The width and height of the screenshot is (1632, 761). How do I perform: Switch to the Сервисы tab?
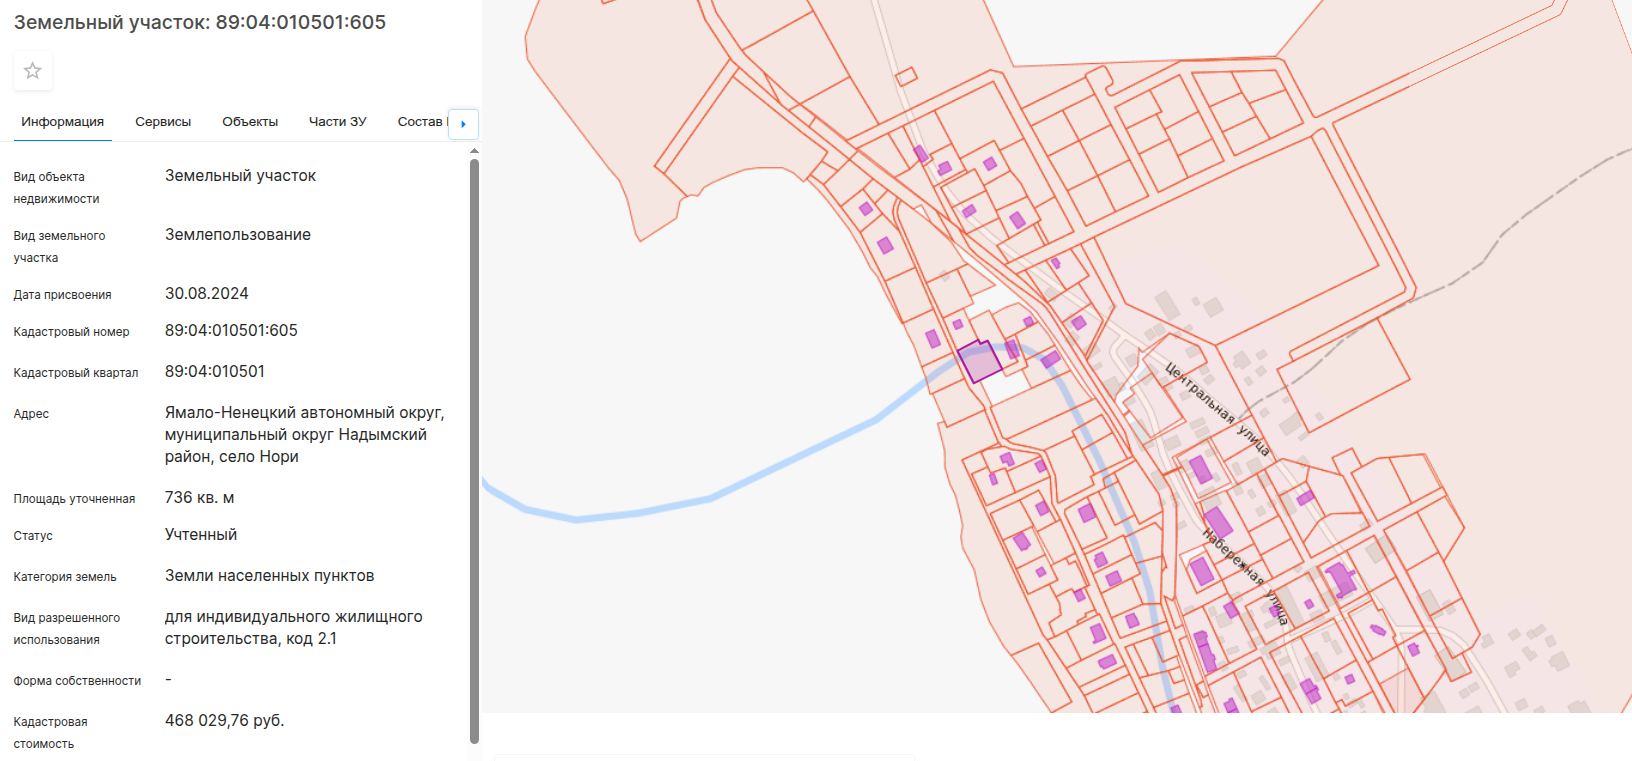163,122
